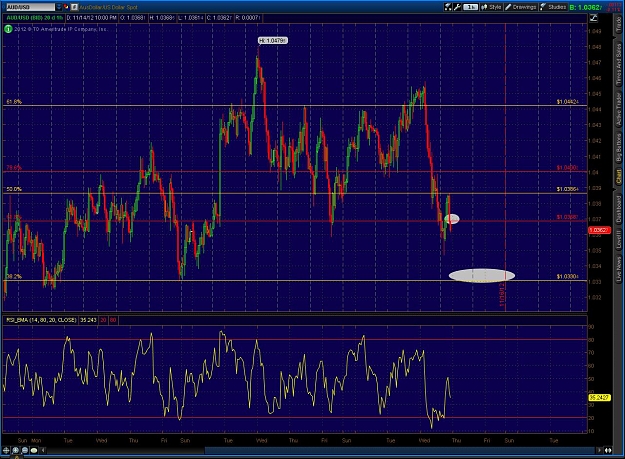
Task: Click the scroll left arrow on time axis
Action: (43, 450)
